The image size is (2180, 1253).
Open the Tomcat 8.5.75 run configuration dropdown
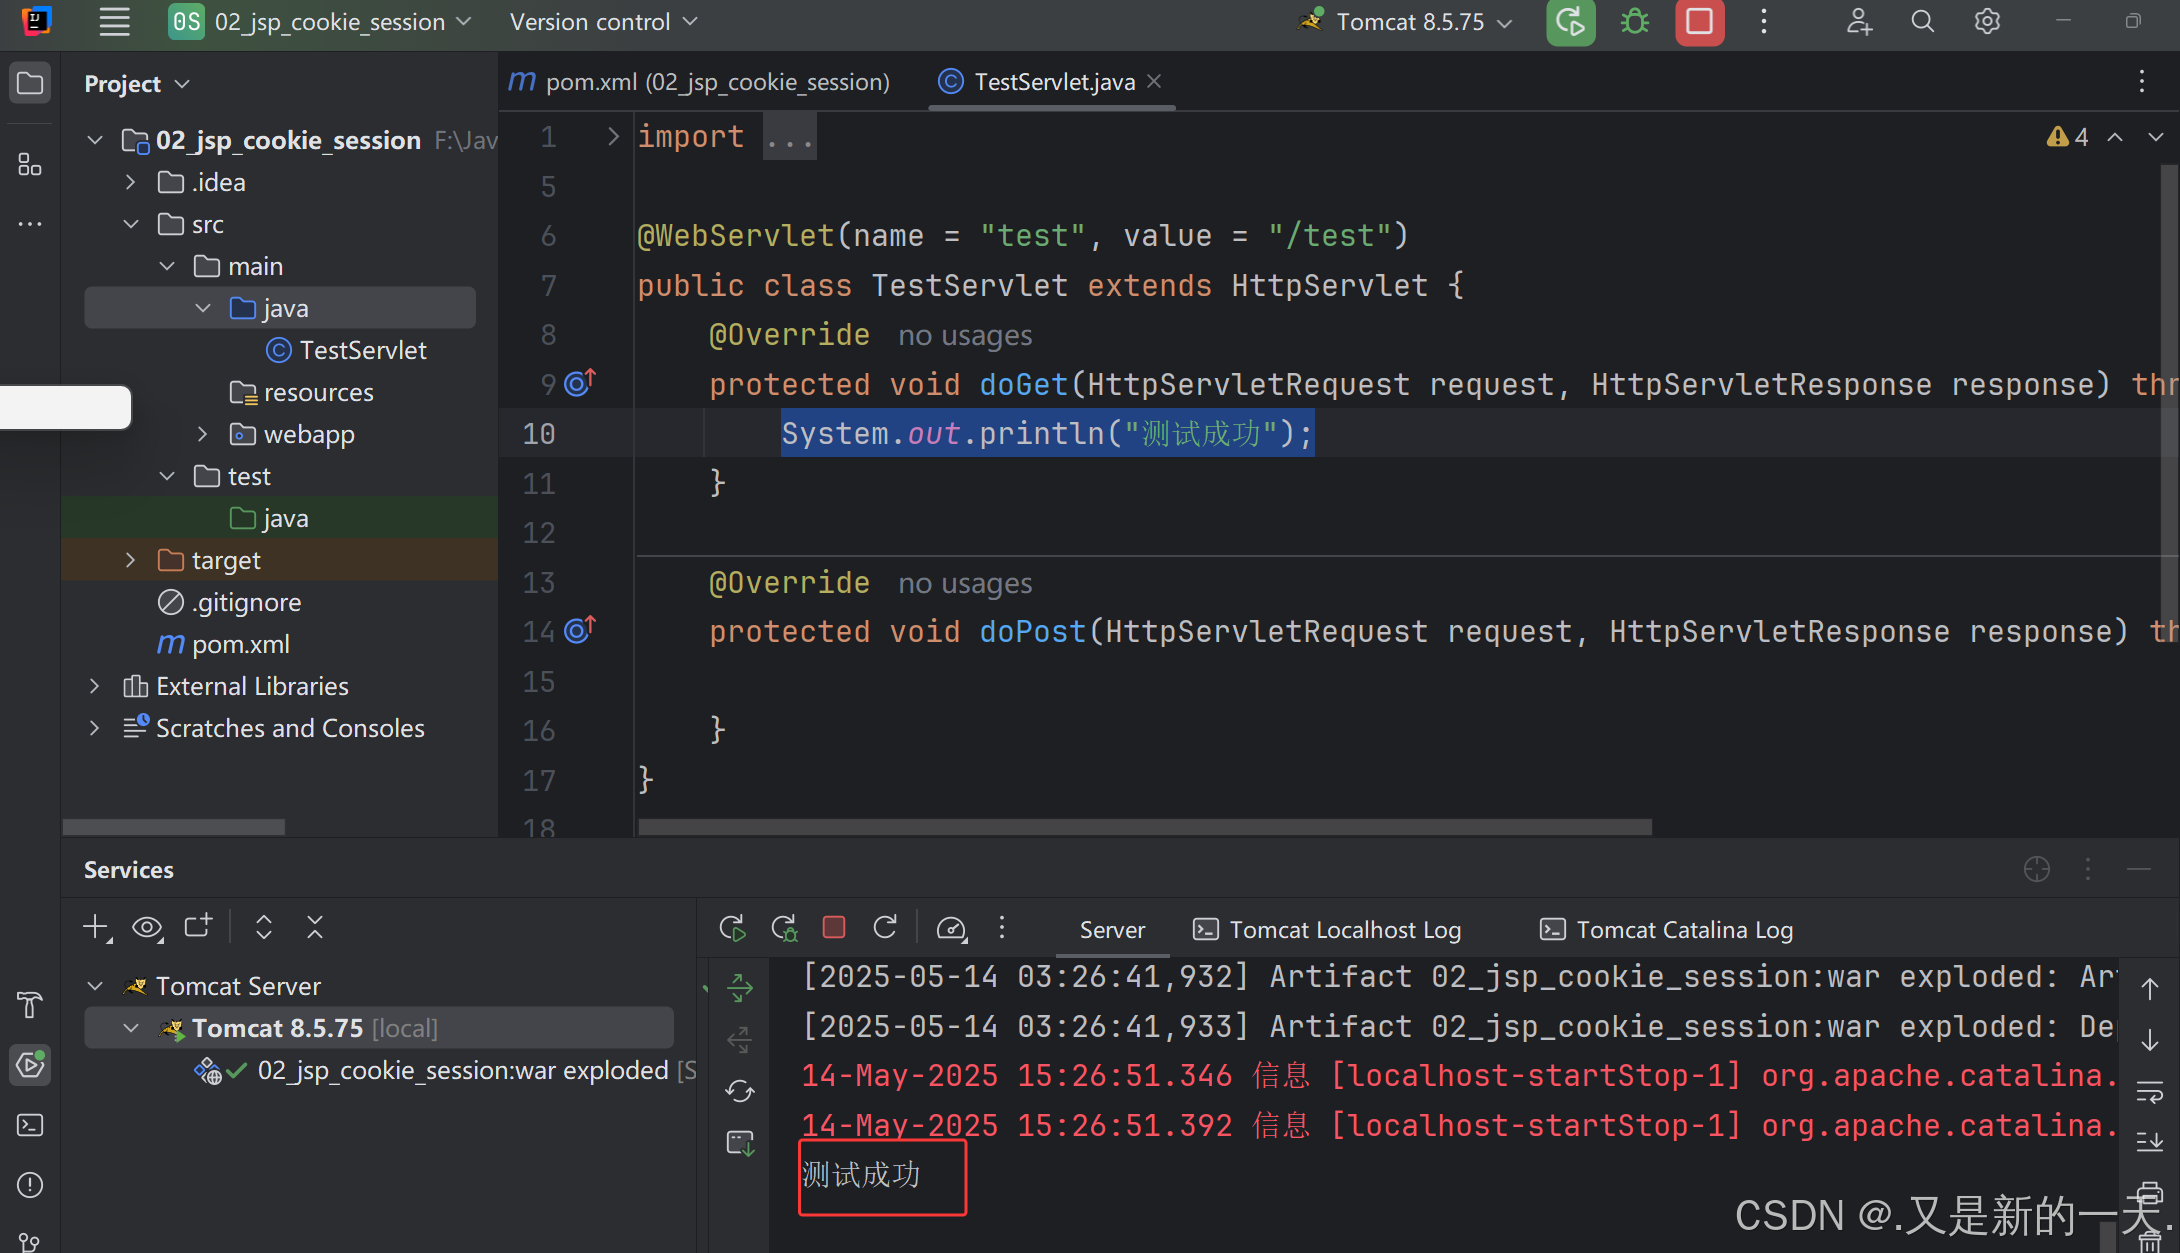(x=1410, y=22)
